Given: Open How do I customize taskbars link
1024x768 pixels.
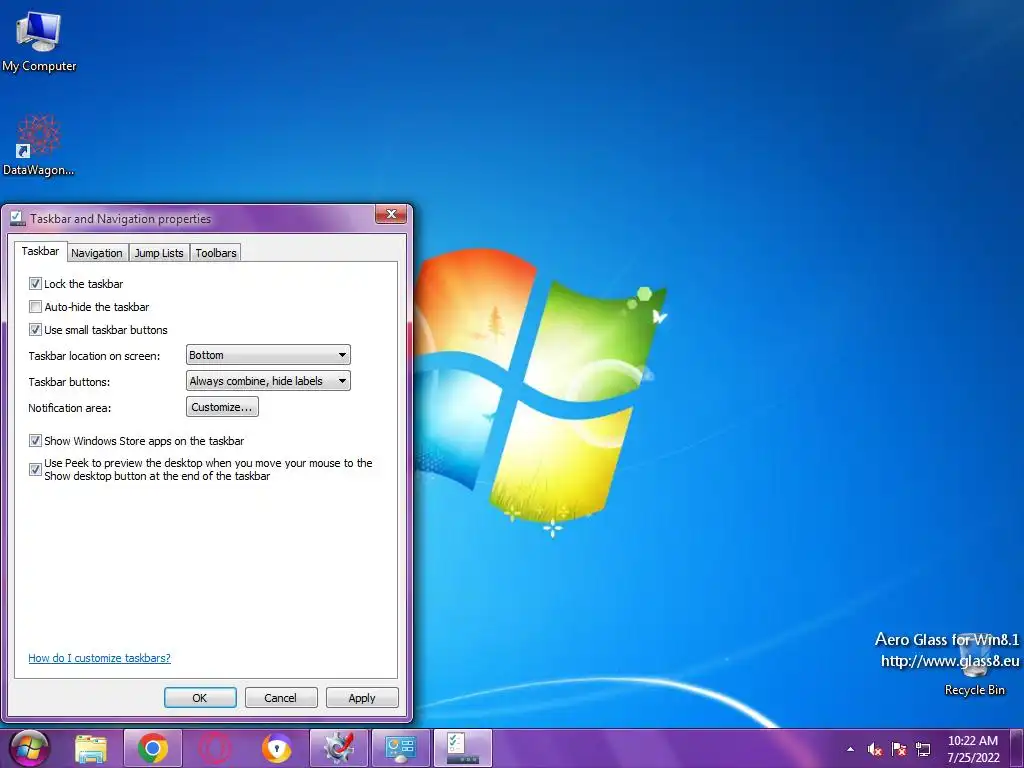Looking at the screenshot, I should pos(99,658).
